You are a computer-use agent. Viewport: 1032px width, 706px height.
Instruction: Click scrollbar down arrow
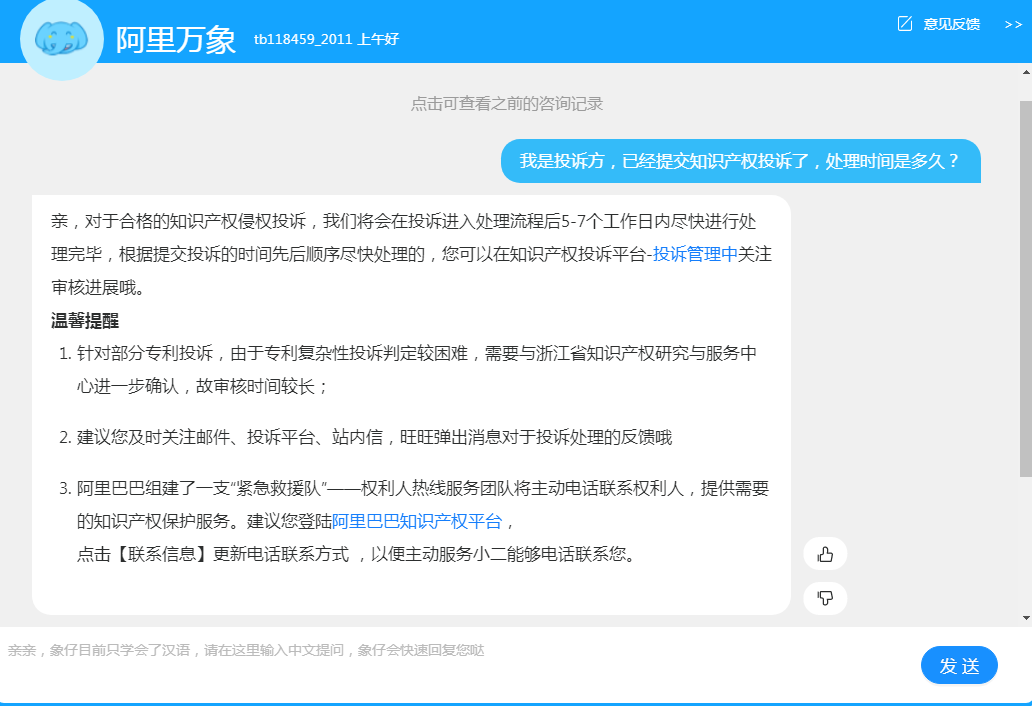click(x=1026, y=618)
